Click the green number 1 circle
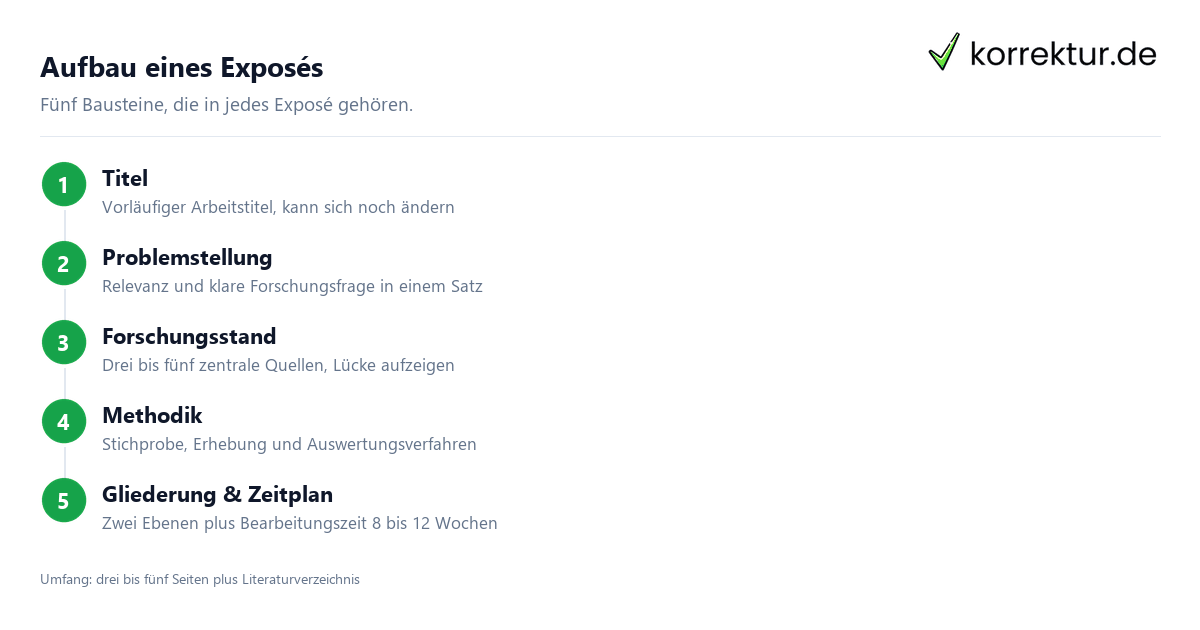Screen dimensions: 1200x630 click(x=64, y=185)
